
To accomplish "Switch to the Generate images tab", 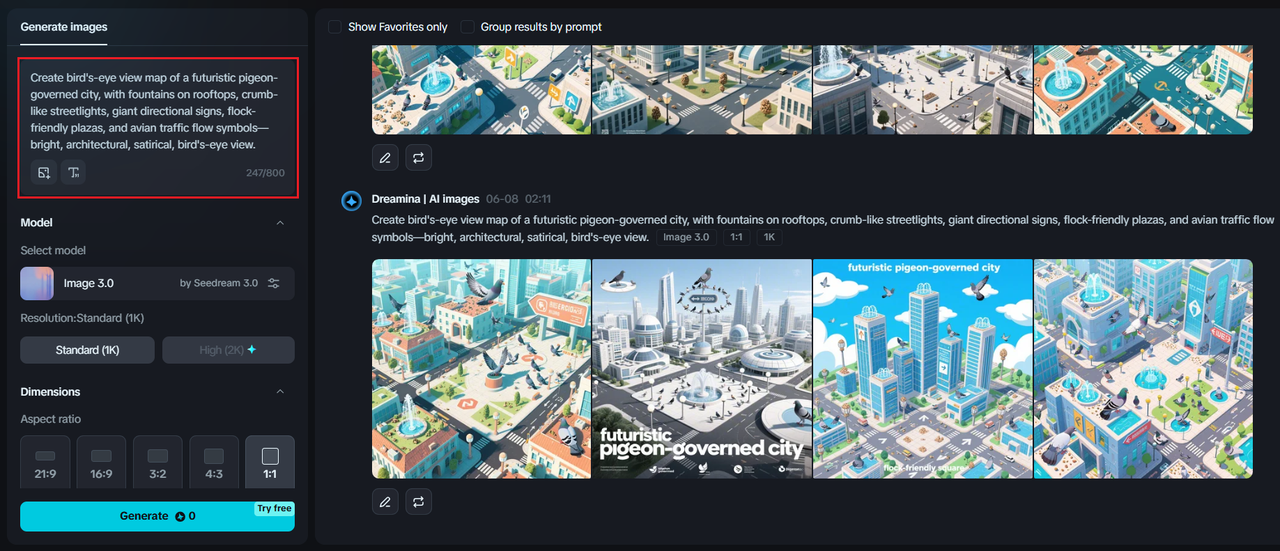I will coord(64,27).
